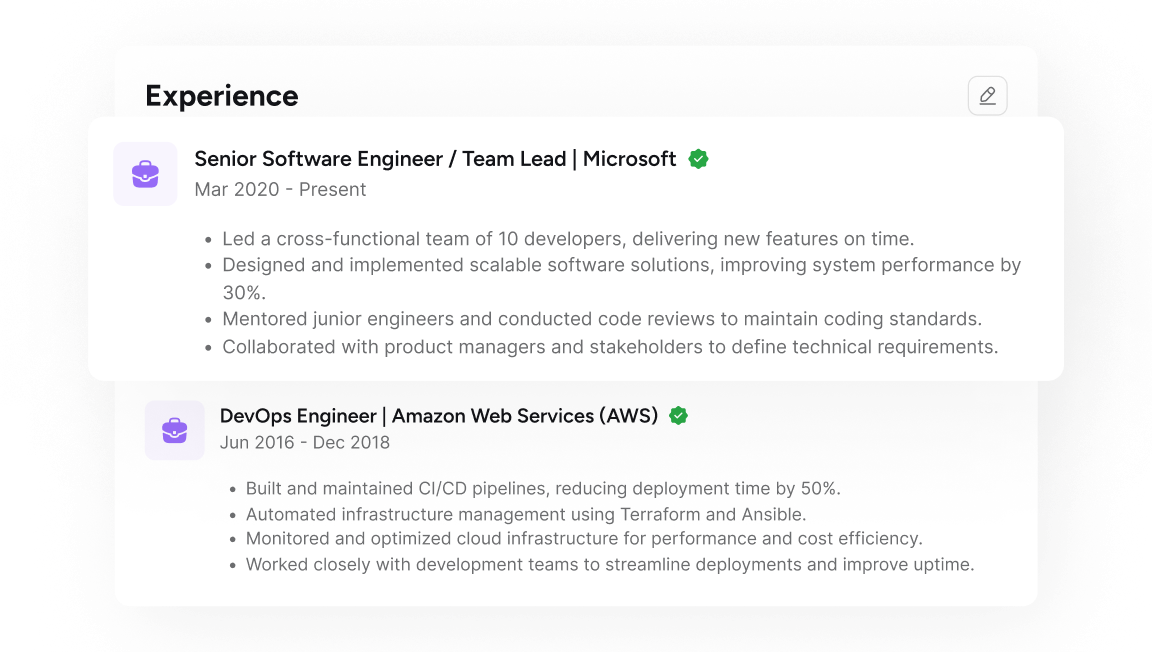The image size is (1152, 652).
Task: Click the Jun 2016 - Dec 2018 date text
Action: (x=304, y=442)
